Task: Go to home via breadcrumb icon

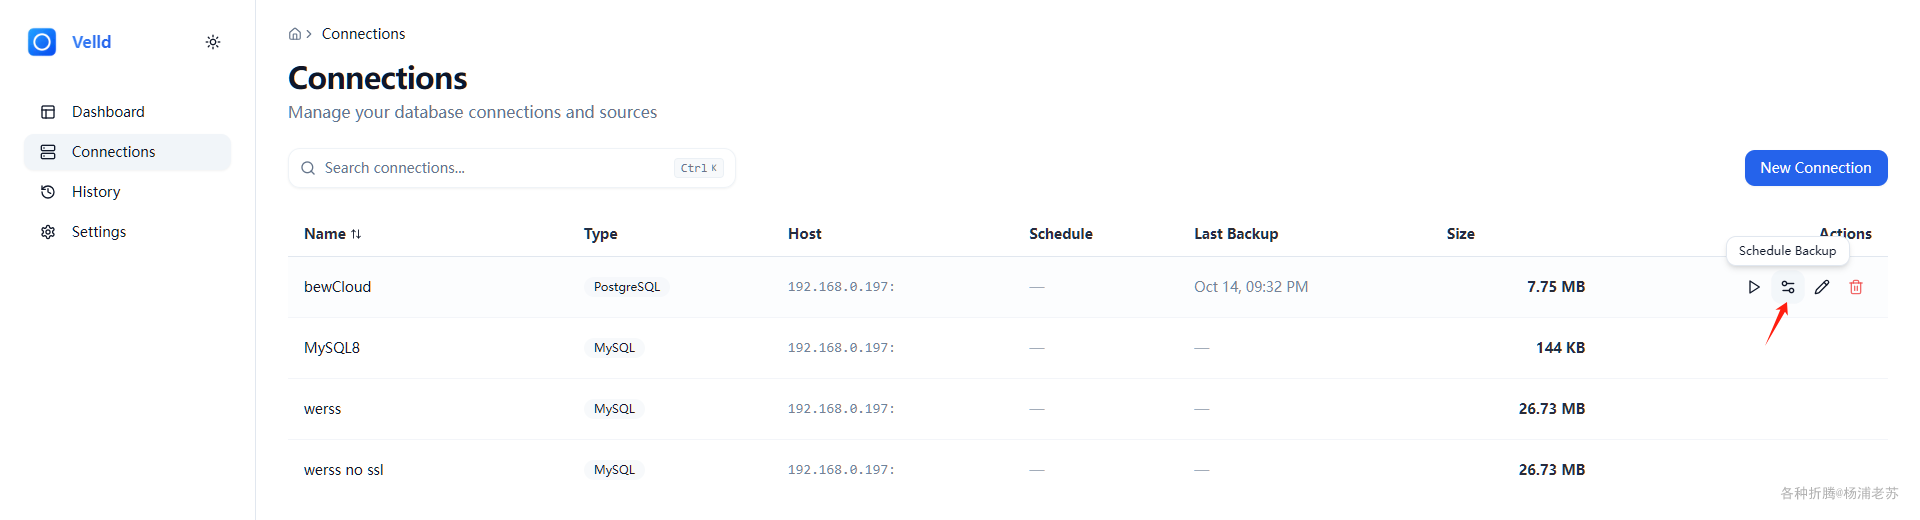Action: click(x=295, y=34)
